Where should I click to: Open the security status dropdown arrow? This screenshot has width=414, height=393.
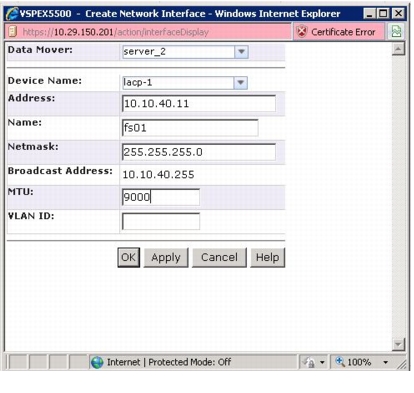point(322,362)
